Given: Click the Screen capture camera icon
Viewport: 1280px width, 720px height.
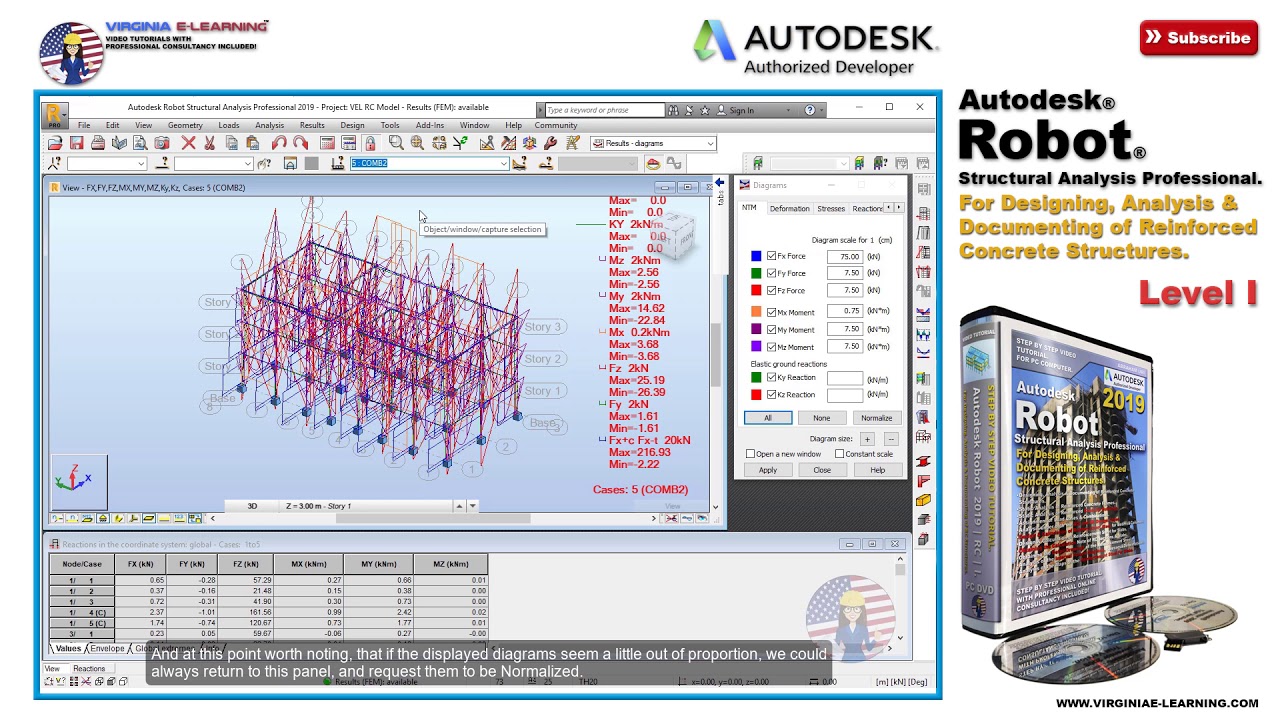Looking at the screenshot, I should coord(162,143).
